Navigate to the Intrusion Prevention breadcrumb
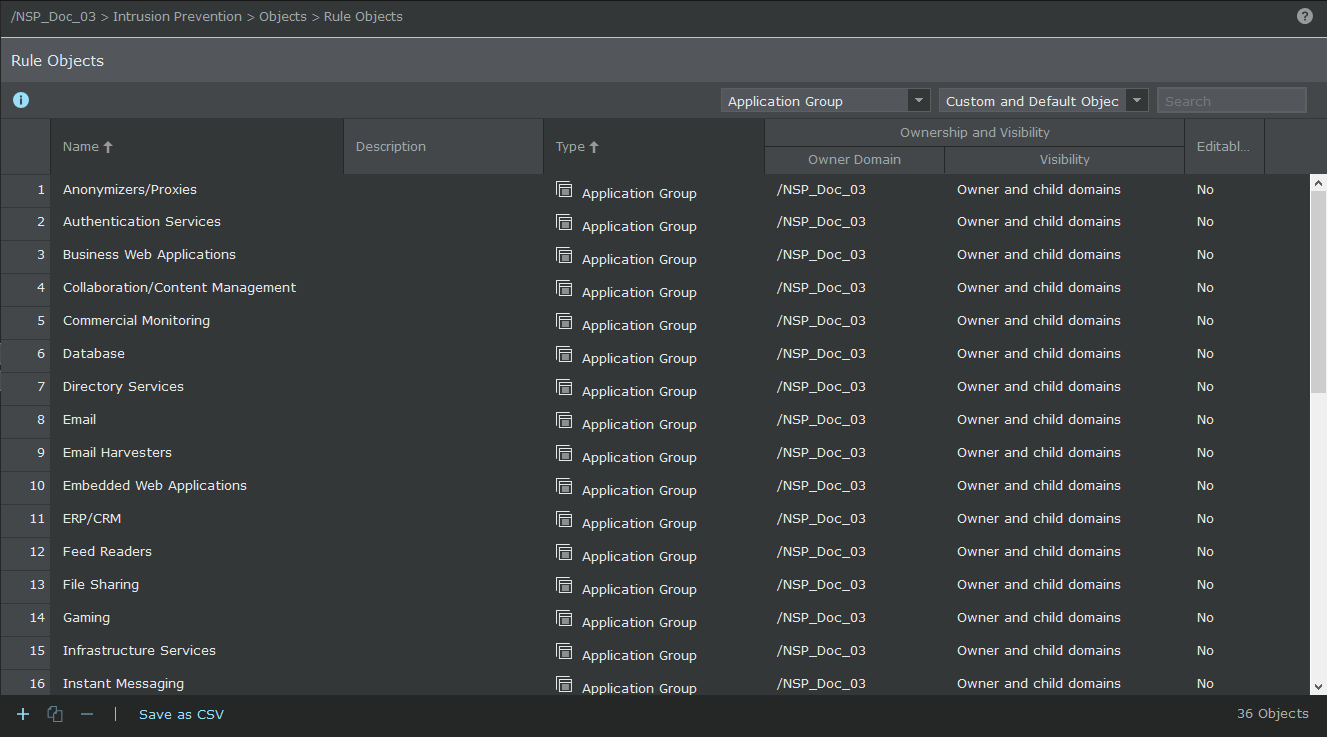The height and width of the screenshot is (737, 1327). click(x=177, y=17)
